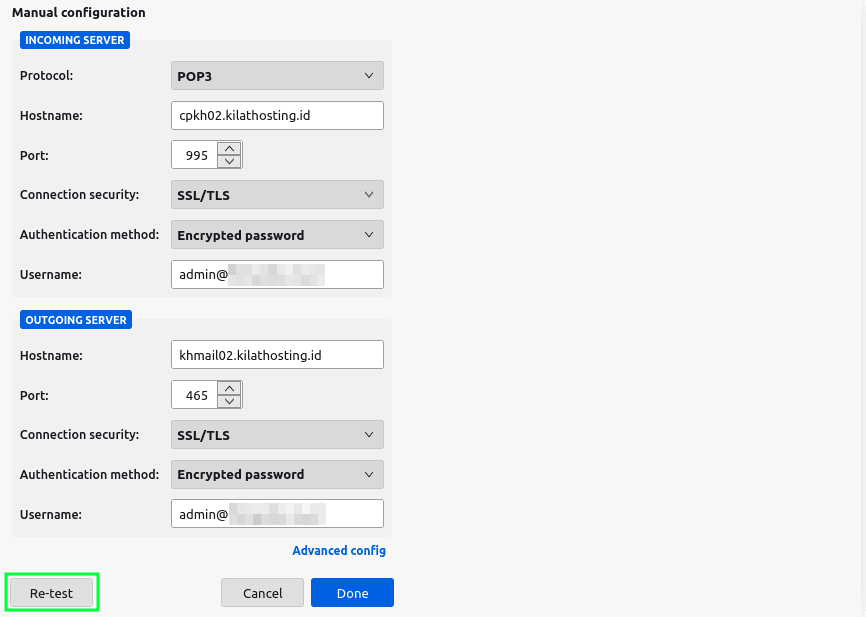Select incoming Hostname field cpkh02.kilathosting.id
Screen dimensions: 866x617
pyautogui.click(x=277, y=115)
